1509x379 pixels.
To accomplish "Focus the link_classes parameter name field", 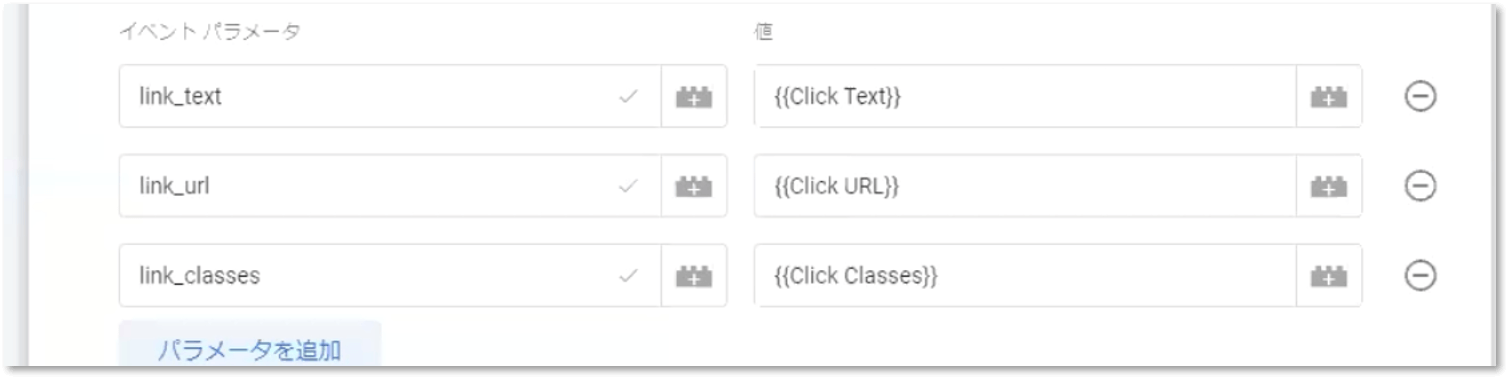I will point(390,276).
